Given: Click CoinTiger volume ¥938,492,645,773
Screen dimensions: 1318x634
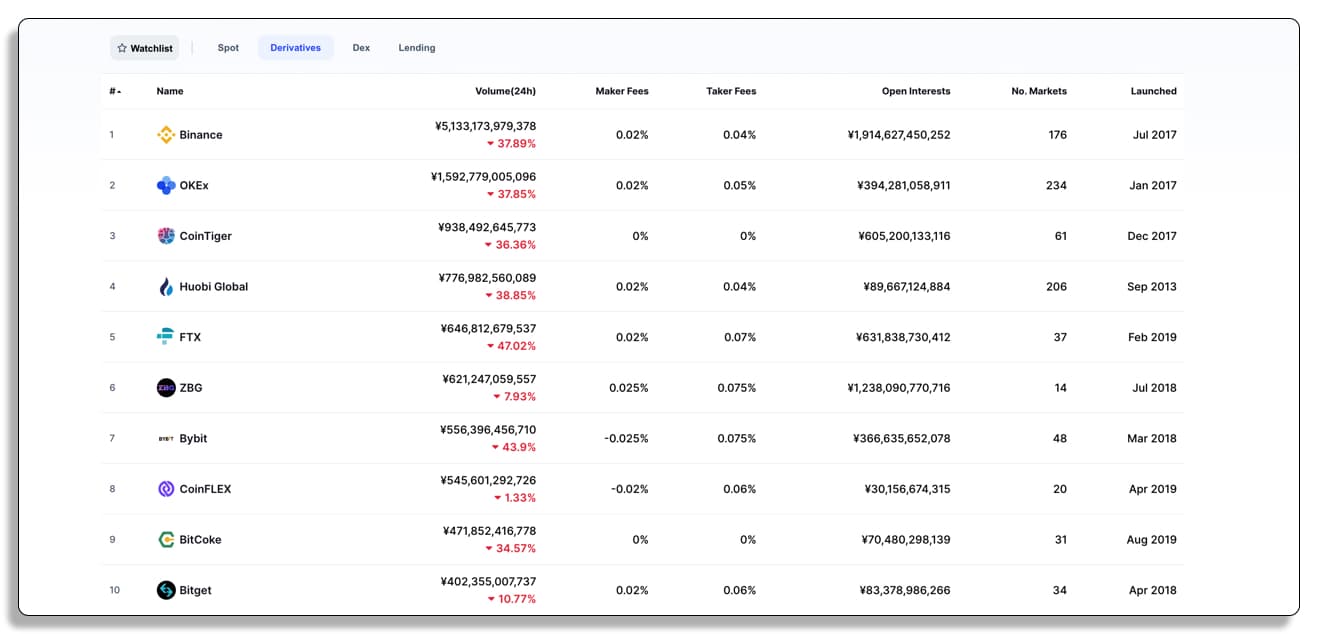Looking at the screenshot, I should [x=487, y=228].
